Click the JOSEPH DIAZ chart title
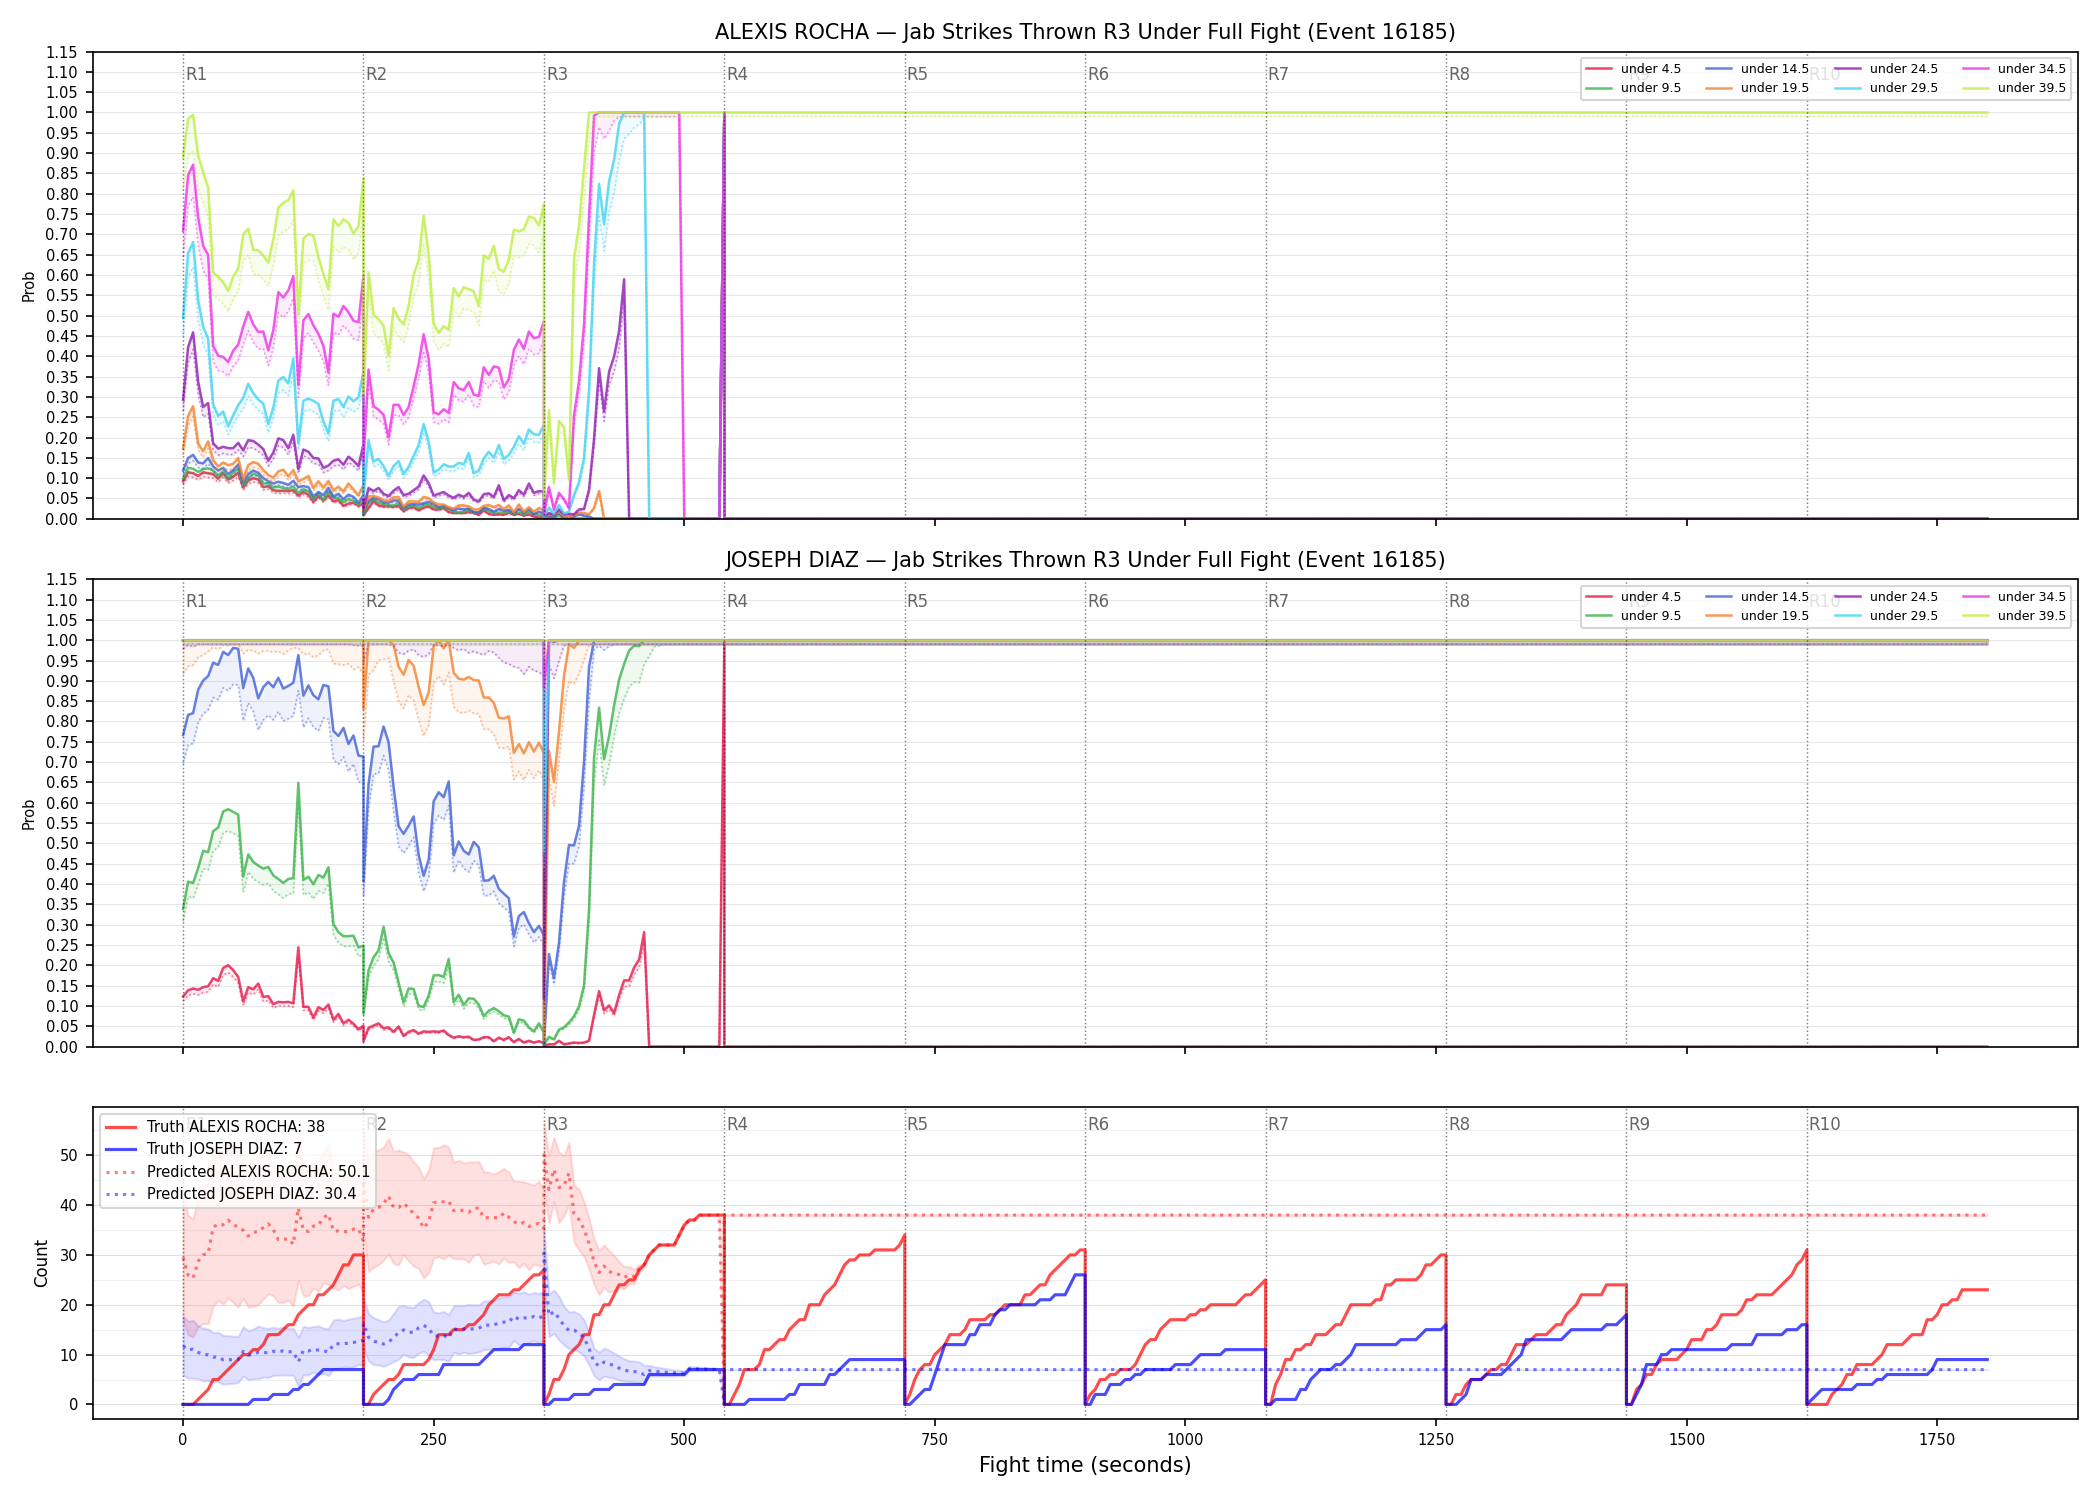The height and width of the screenshot is (1500, 2100). (1085, 560)
